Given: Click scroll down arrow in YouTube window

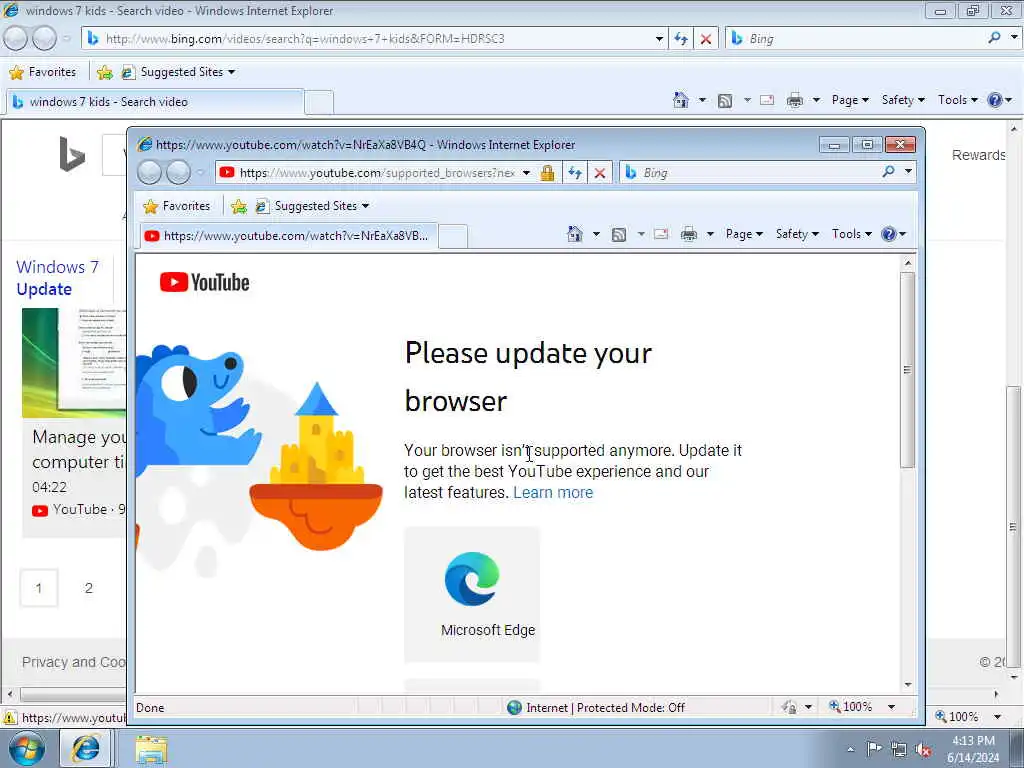Looking at the screenshot, I should point(908,684).
